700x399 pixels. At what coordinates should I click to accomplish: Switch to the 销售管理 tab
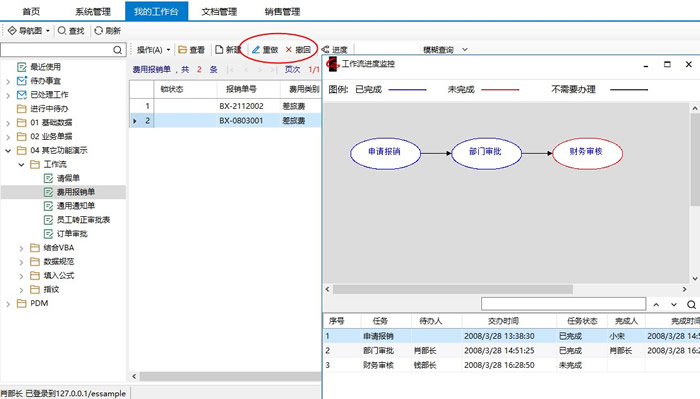point(282,12)
